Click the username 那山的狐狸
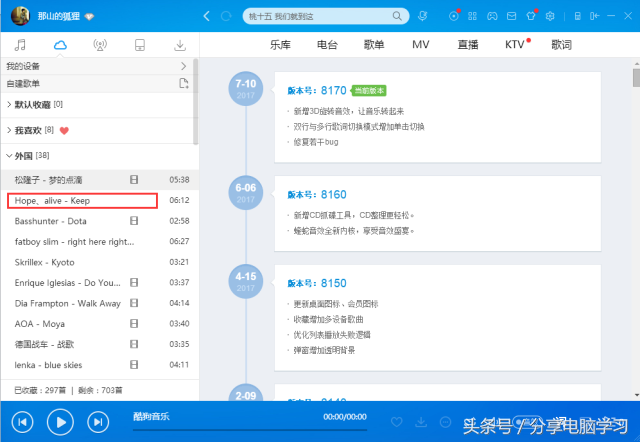 pos(59,16)
